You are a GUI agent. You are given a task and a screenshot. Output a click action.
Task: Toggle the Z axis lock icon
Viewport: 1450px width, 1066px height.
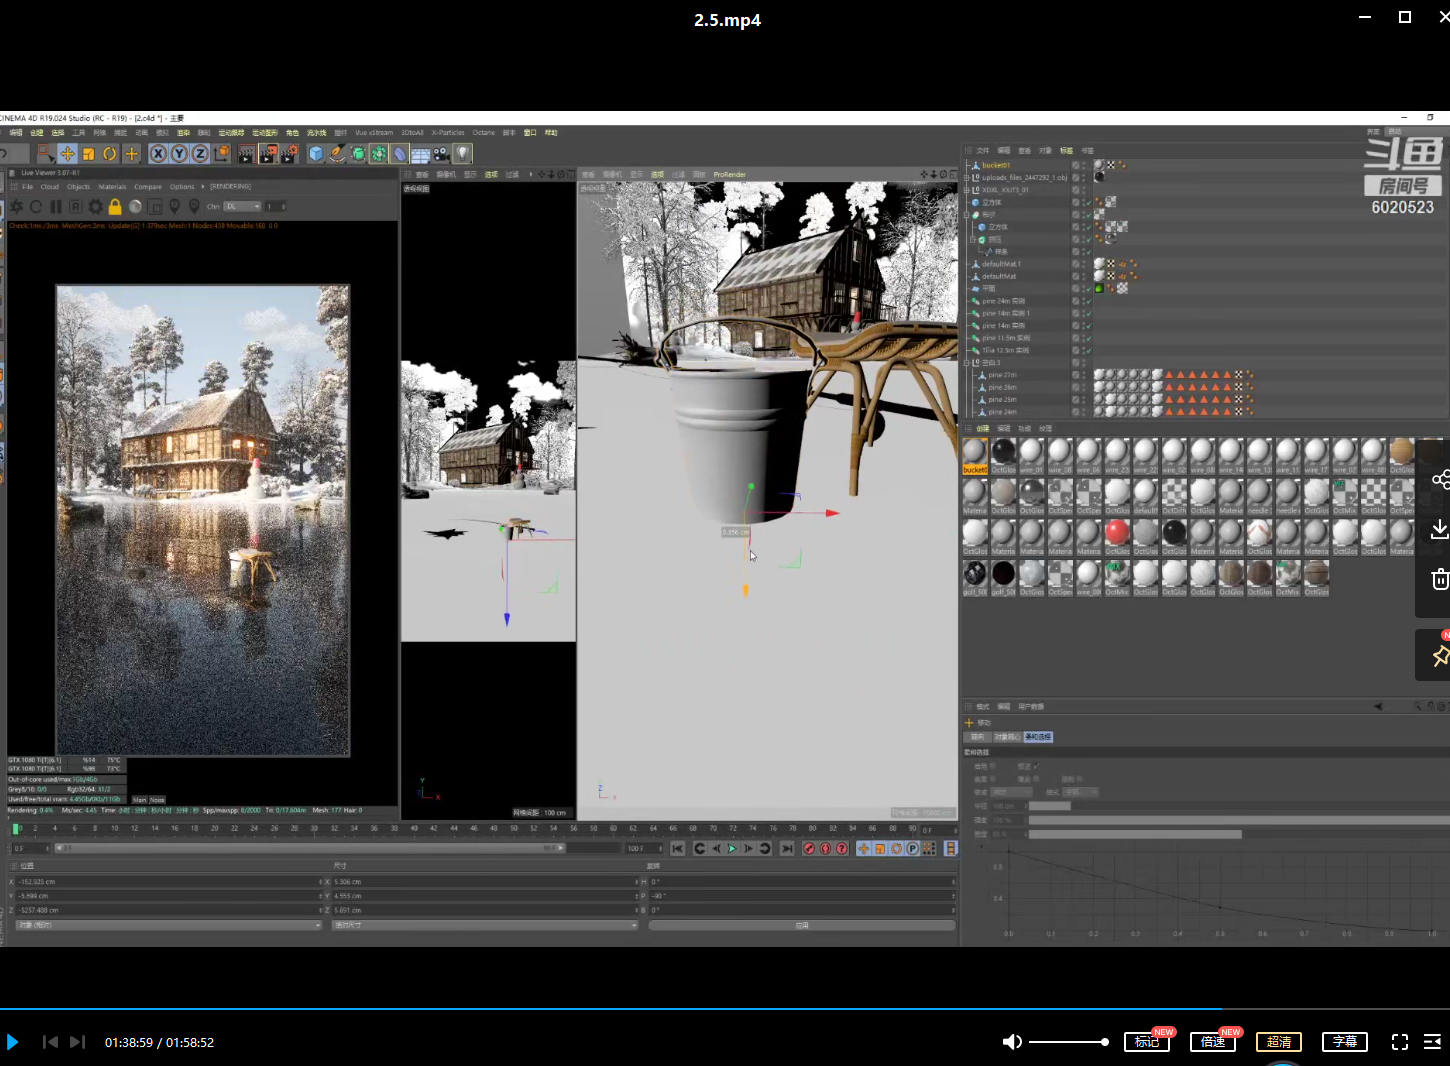point(200,154)
